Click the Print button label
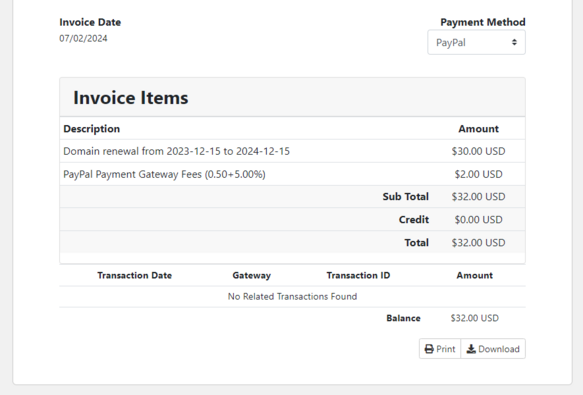This screenshot has width=583, height=395. tap(445, 349)
